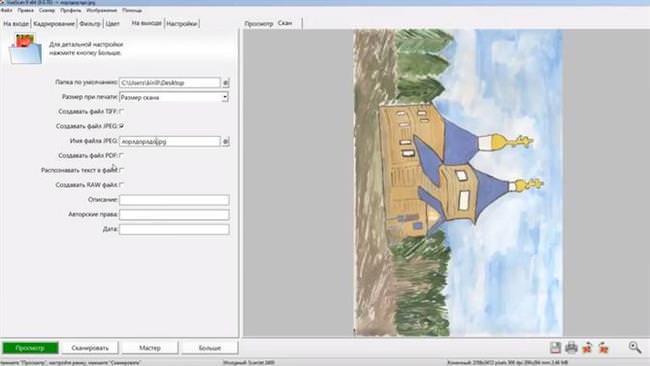Click the printer icon in bottom toolbar
The width and height of the screenshot is (650, 366).
pyautogui.click(x=571, y=347)
